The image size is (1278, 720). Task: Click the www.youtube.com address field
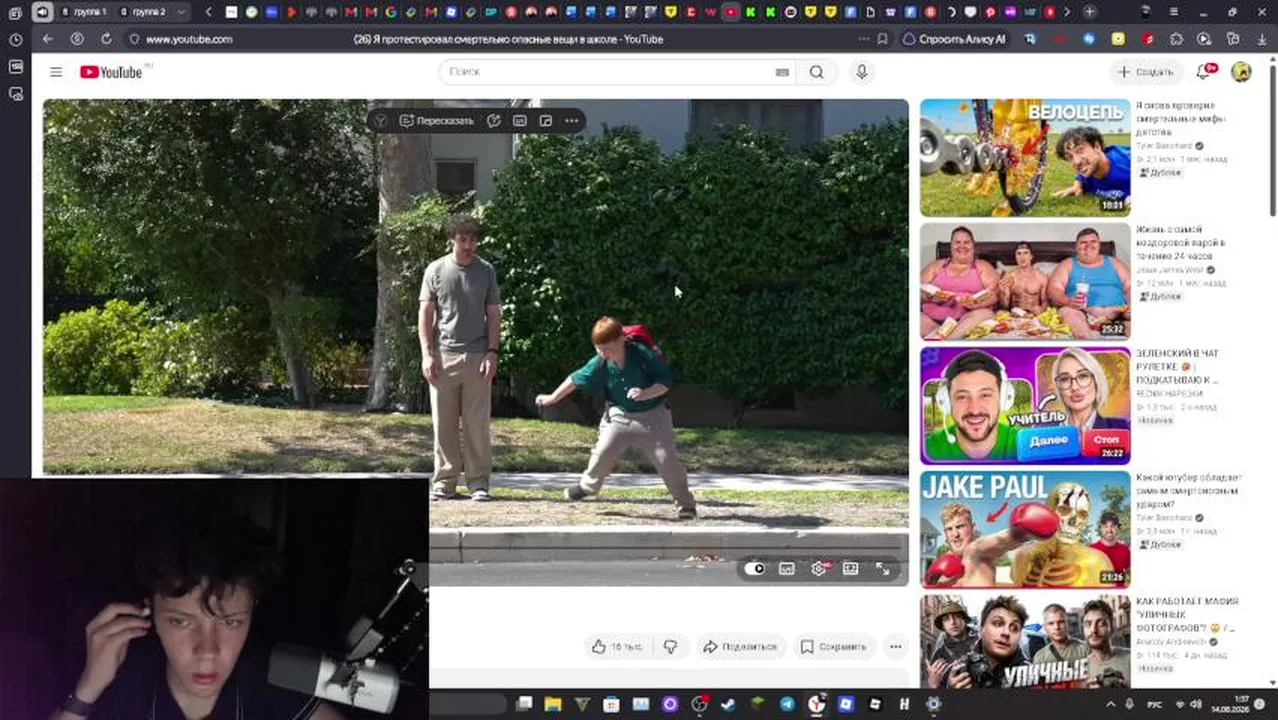pyautogui.click(x=189, y=39)
